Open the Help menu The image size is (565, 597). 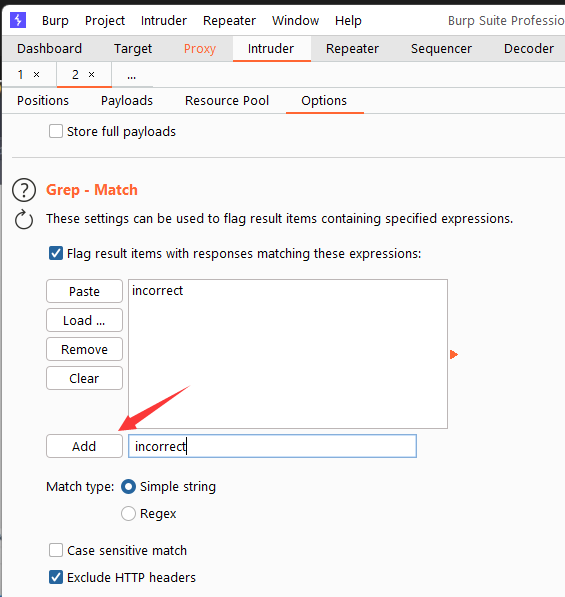(348, 21)
